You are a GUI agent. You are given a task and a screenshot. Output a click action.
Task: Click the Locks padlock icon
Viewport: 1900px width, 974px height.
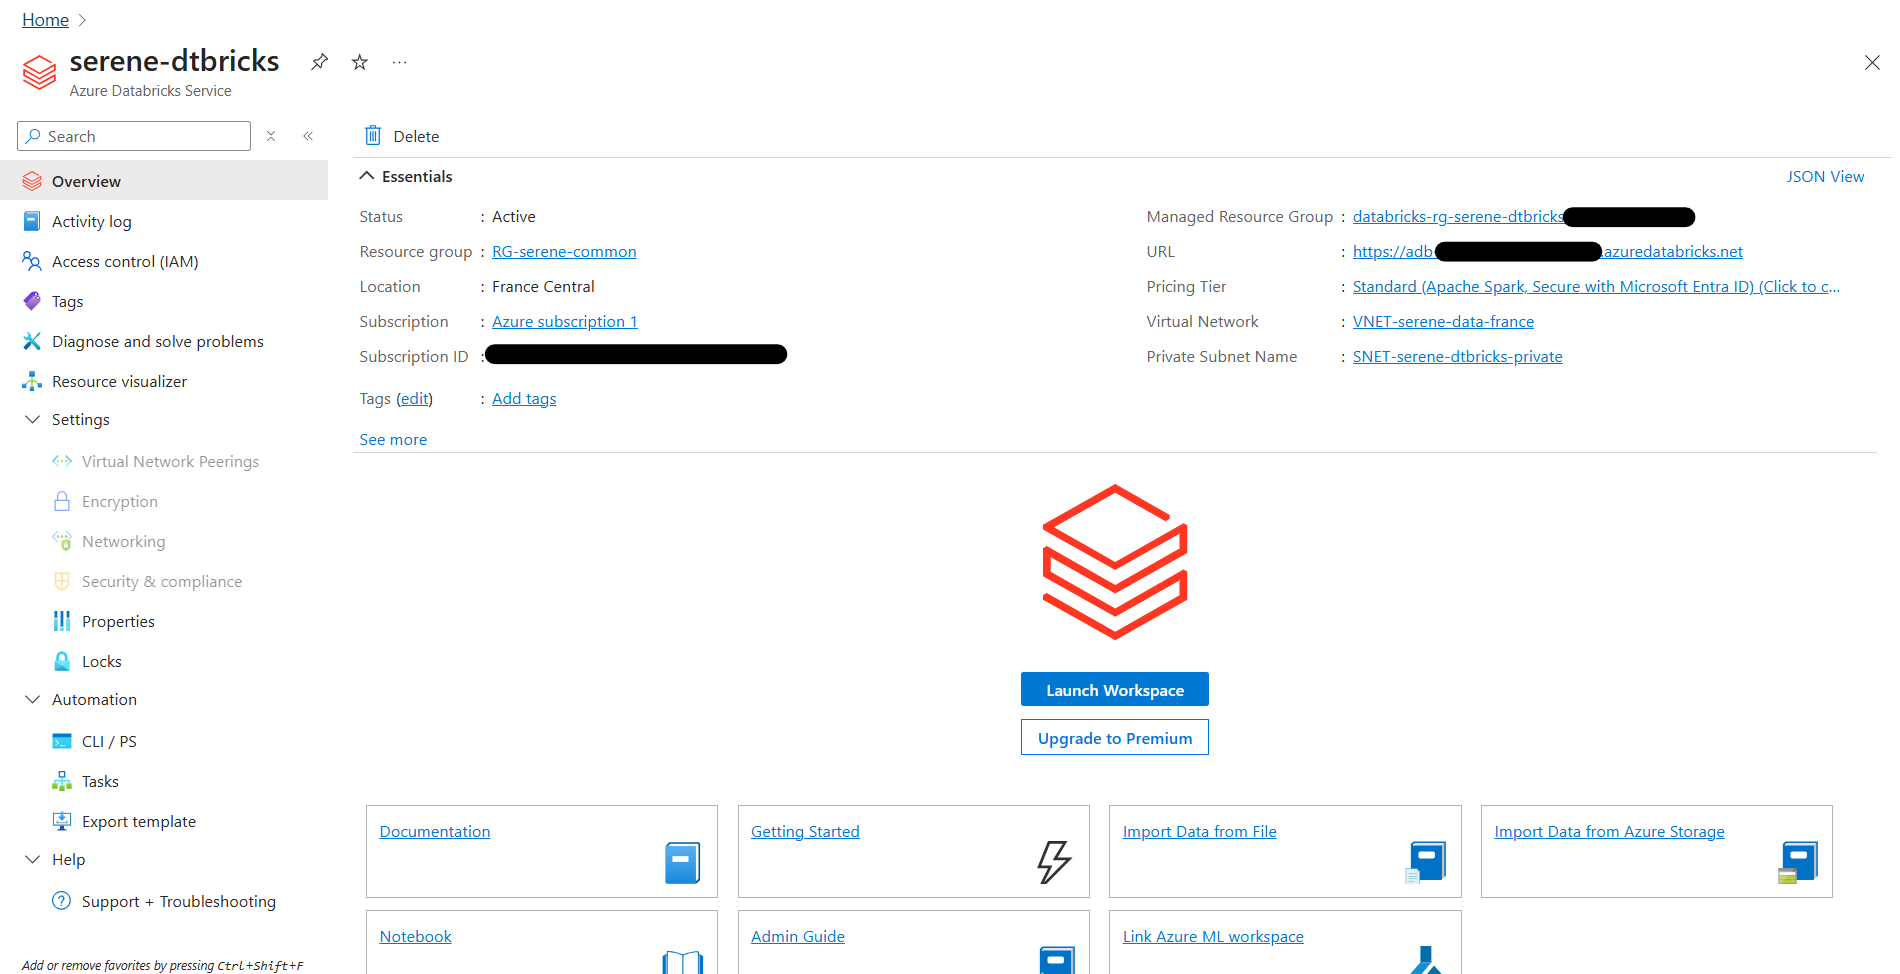[x=62, y=661]
